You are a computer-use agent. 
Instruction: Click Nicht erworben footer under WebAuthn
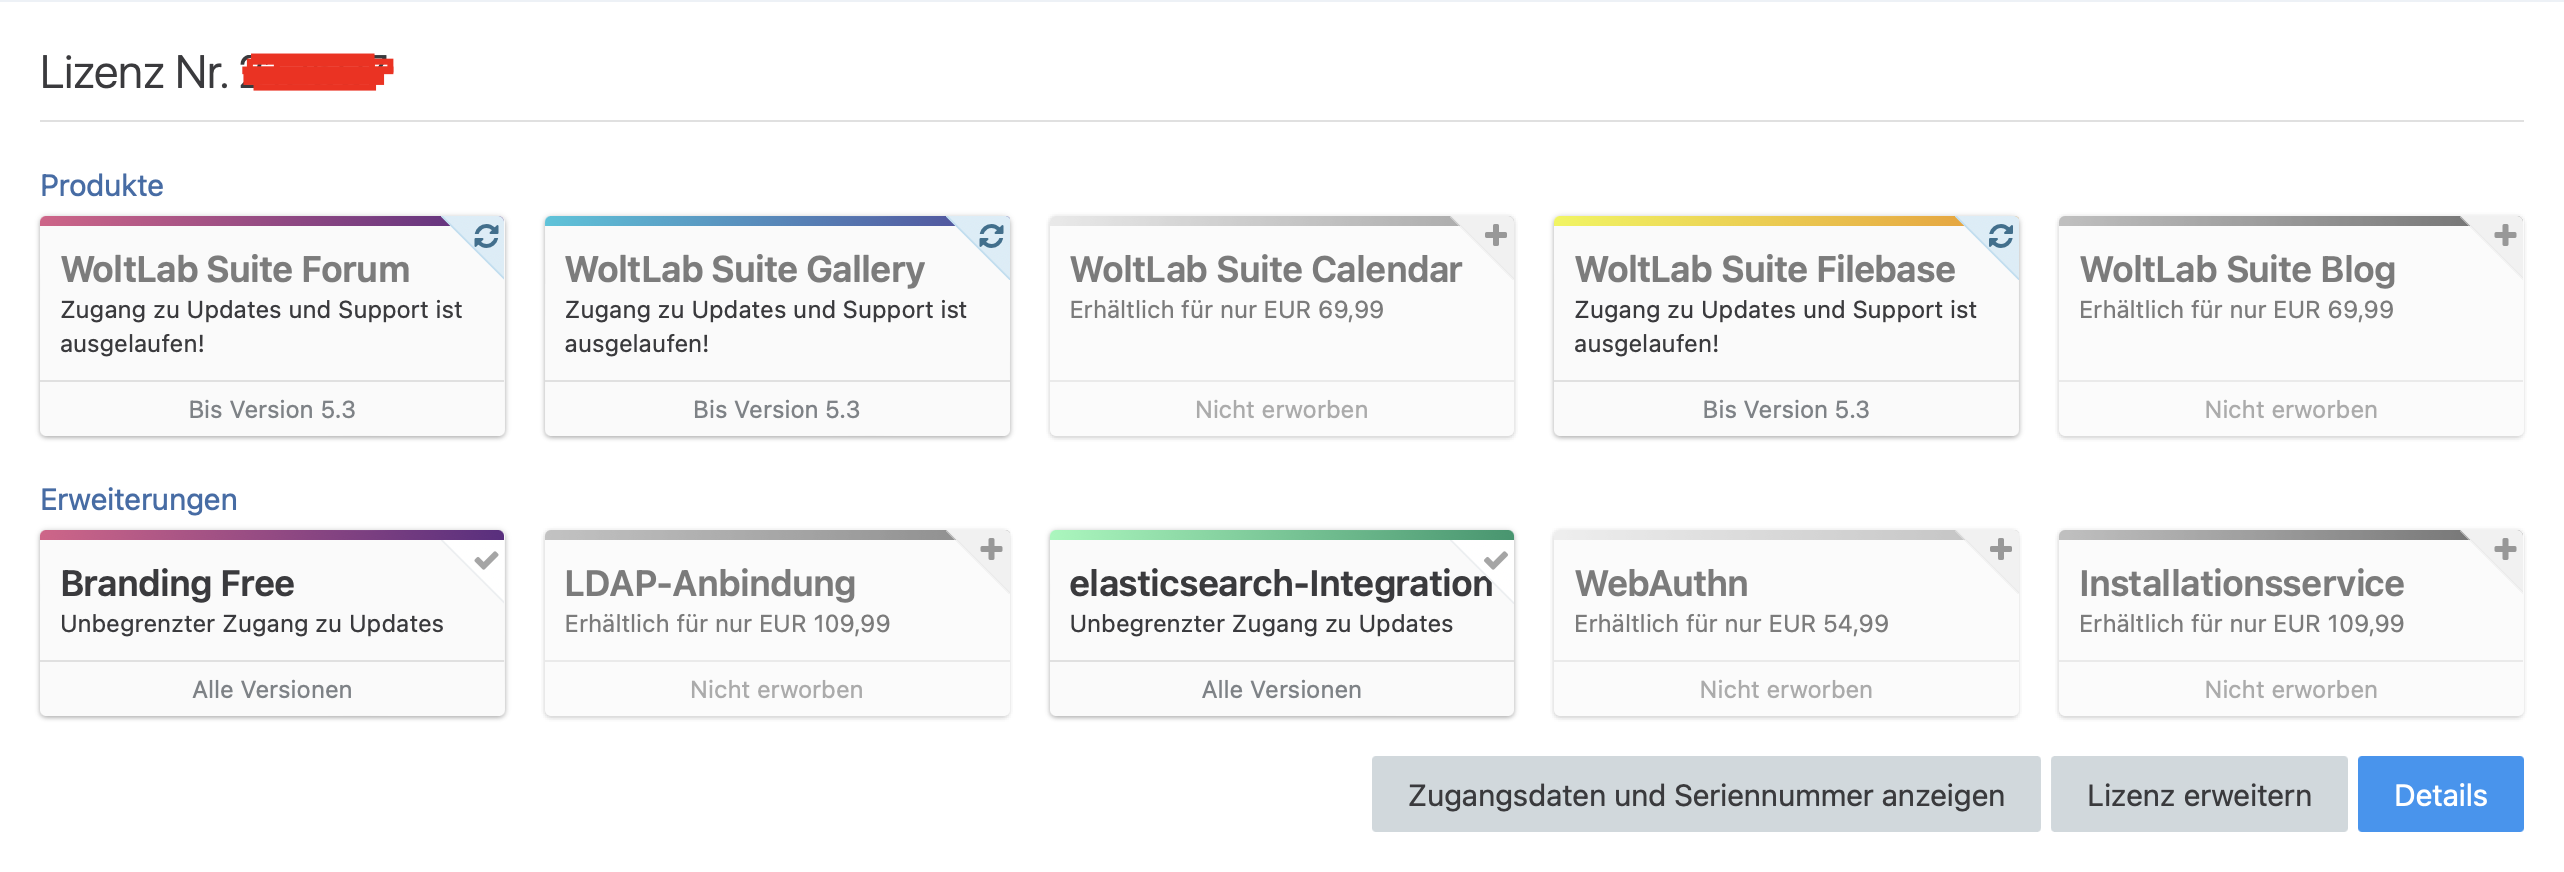[x=1785, y=690]
